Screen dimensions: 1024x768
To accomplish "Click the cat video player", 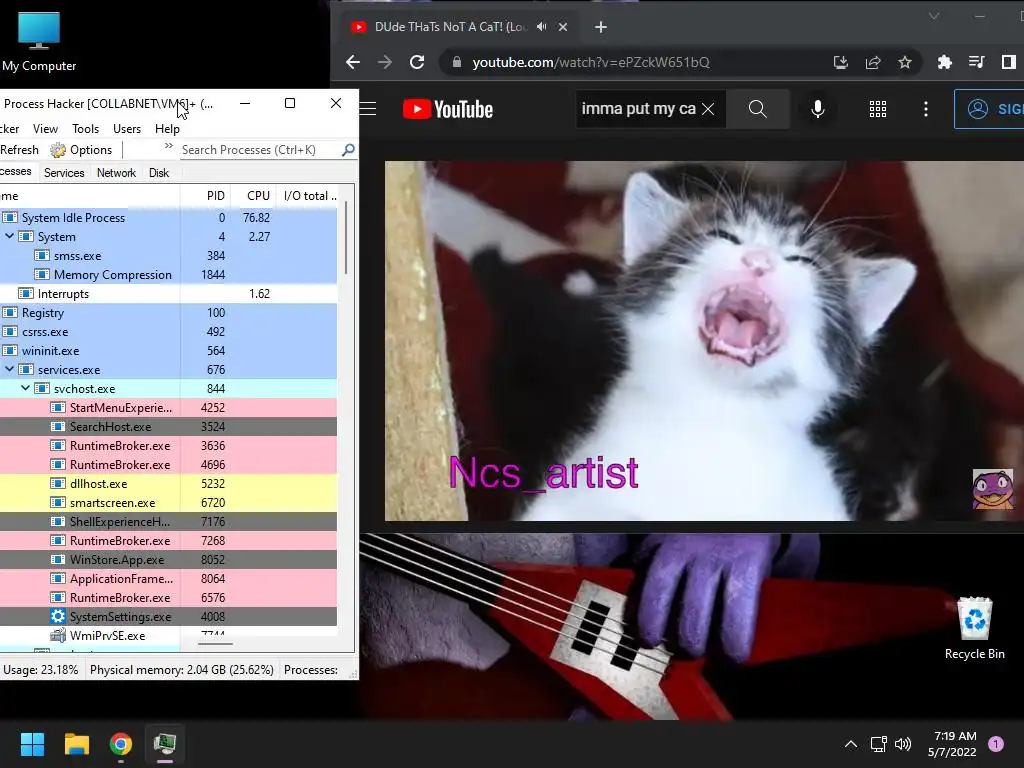I will tap(704, 341).
